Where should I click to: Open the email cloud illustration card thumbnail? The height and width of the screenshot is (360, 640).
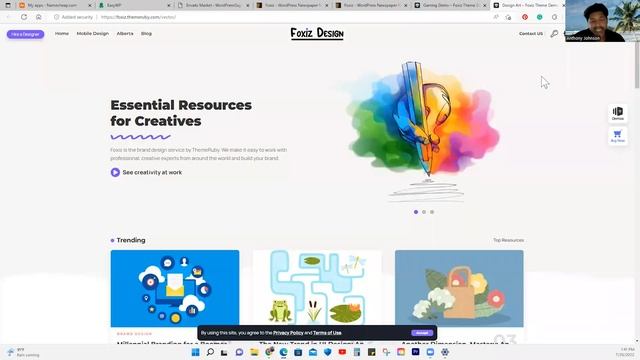point(175,288)
